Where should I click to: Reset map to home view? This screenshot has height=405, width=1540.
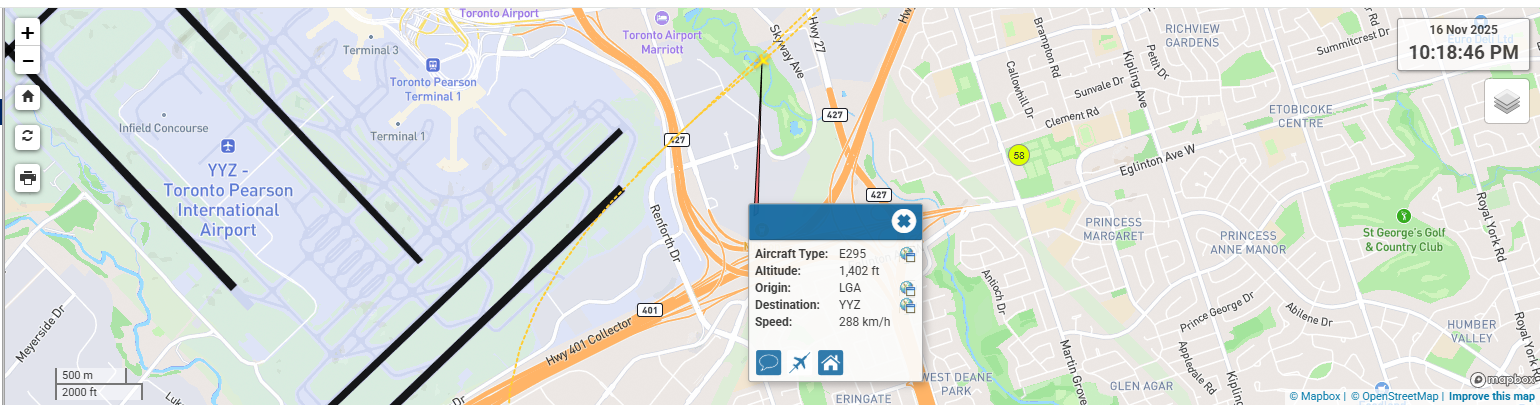pos(28,97)
